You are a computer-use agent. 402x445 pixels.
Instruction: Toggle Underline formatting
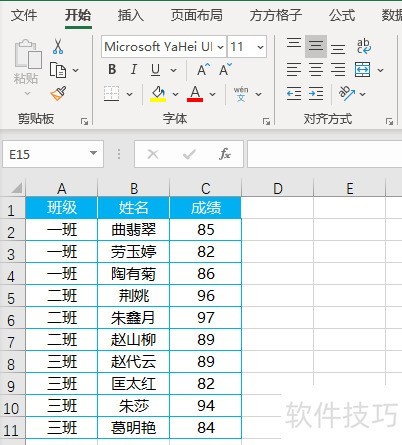coord(155,70)
